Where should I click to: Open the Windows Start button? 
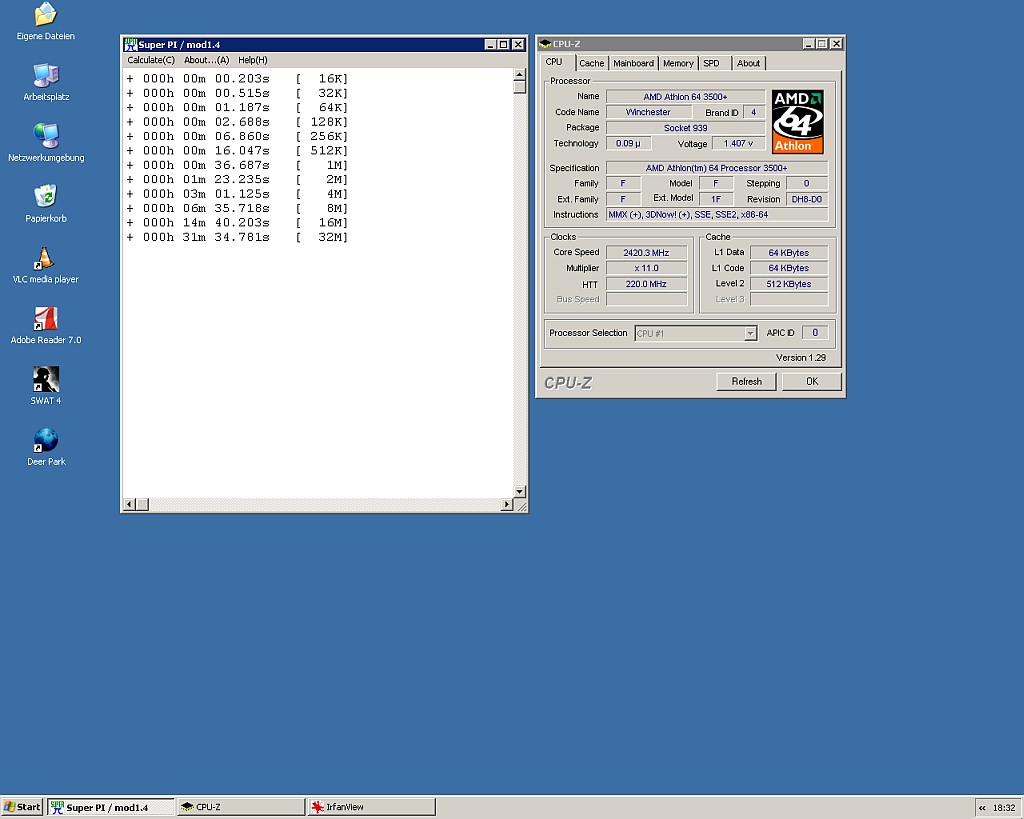(x=22, y=807)
